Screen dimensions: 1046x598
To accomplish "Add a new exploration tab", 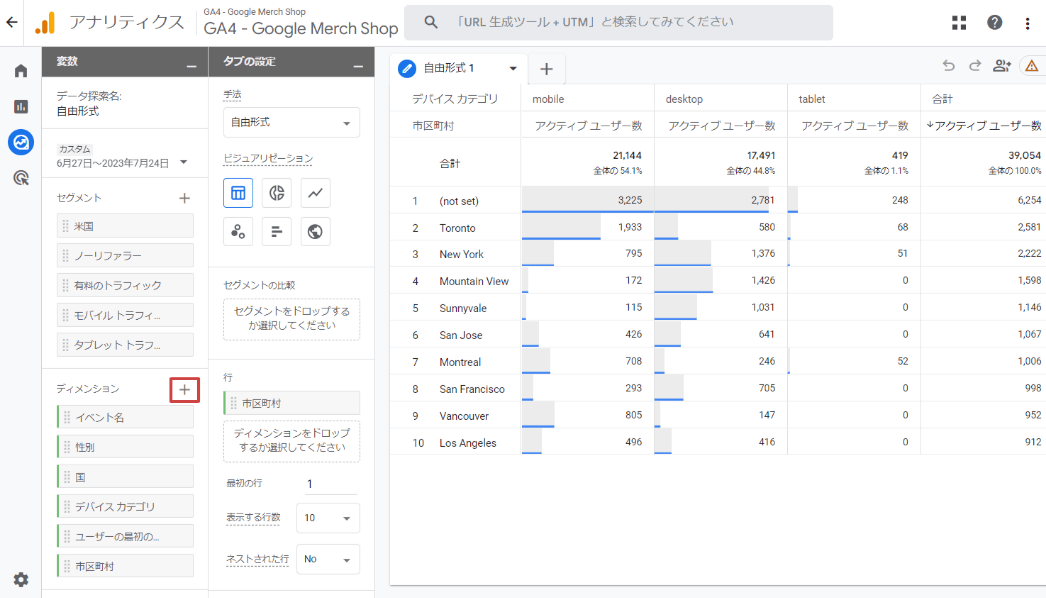I will click(x=546, y=69).
